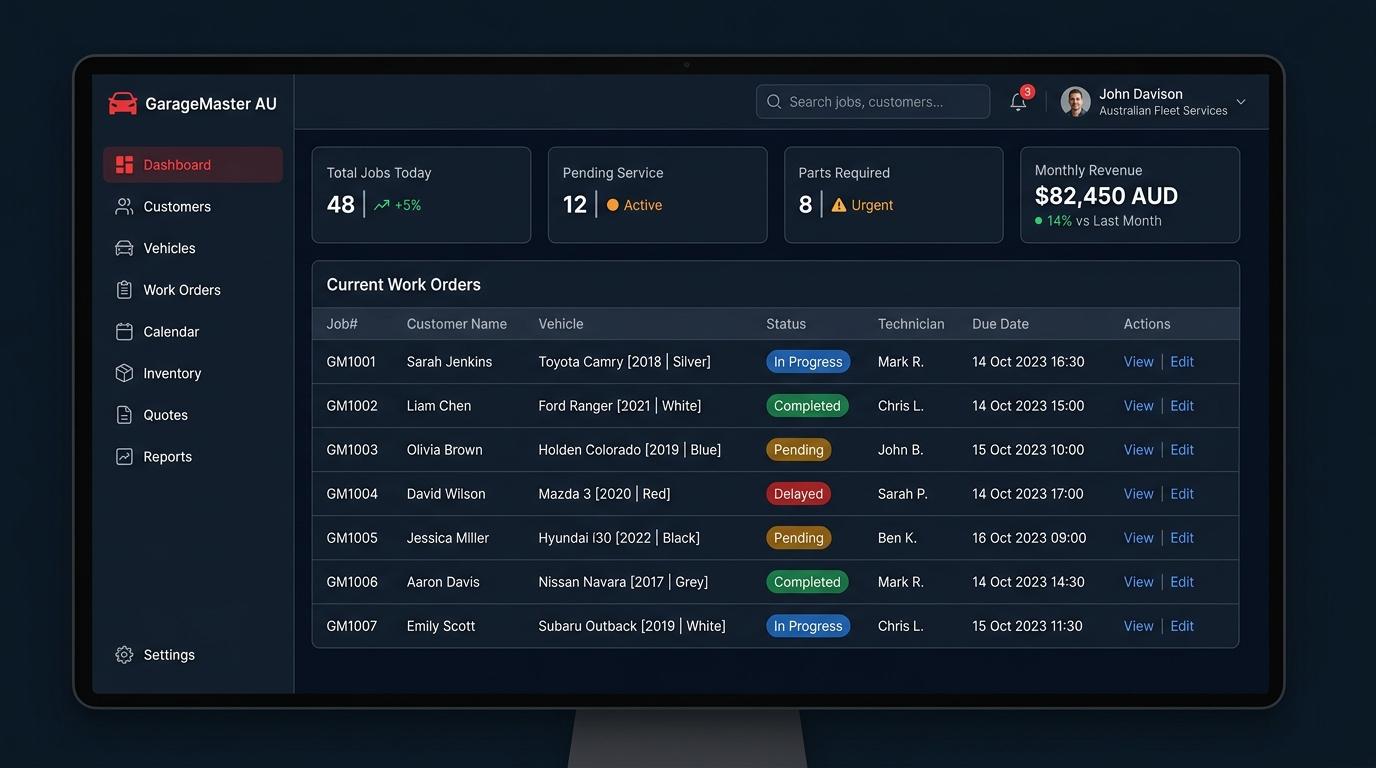Edit work order GM1002 for Liam Chen
This screenshot has height=768, width=1376.
(1182, 406)
